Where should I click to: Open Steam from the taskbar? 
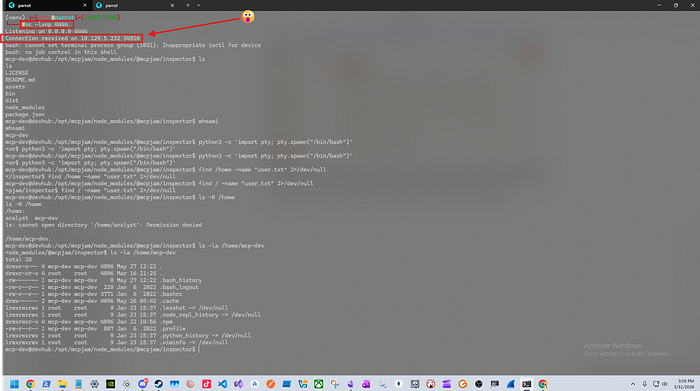[158, 384]
